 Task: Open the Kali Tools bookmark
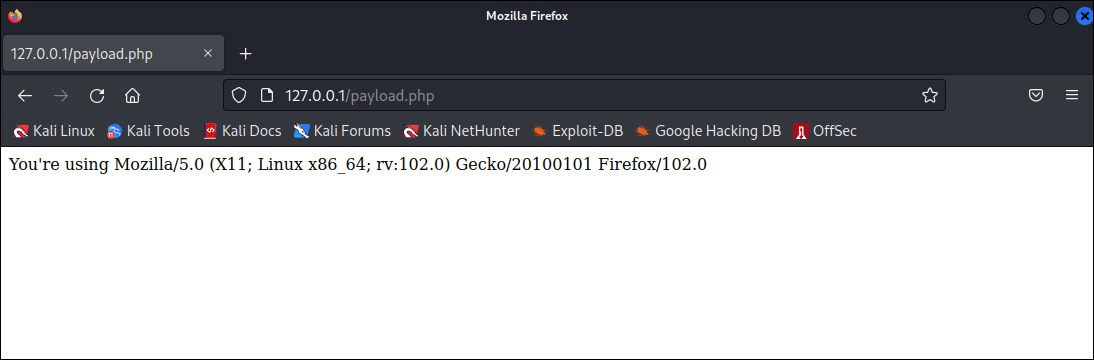click(148, 130)
